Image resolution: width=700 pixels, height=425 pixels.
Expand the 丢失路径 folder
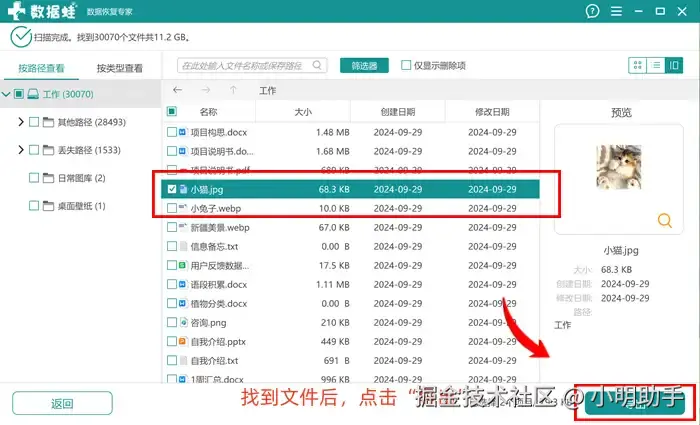pyautogui.click(x=21, y=150)
